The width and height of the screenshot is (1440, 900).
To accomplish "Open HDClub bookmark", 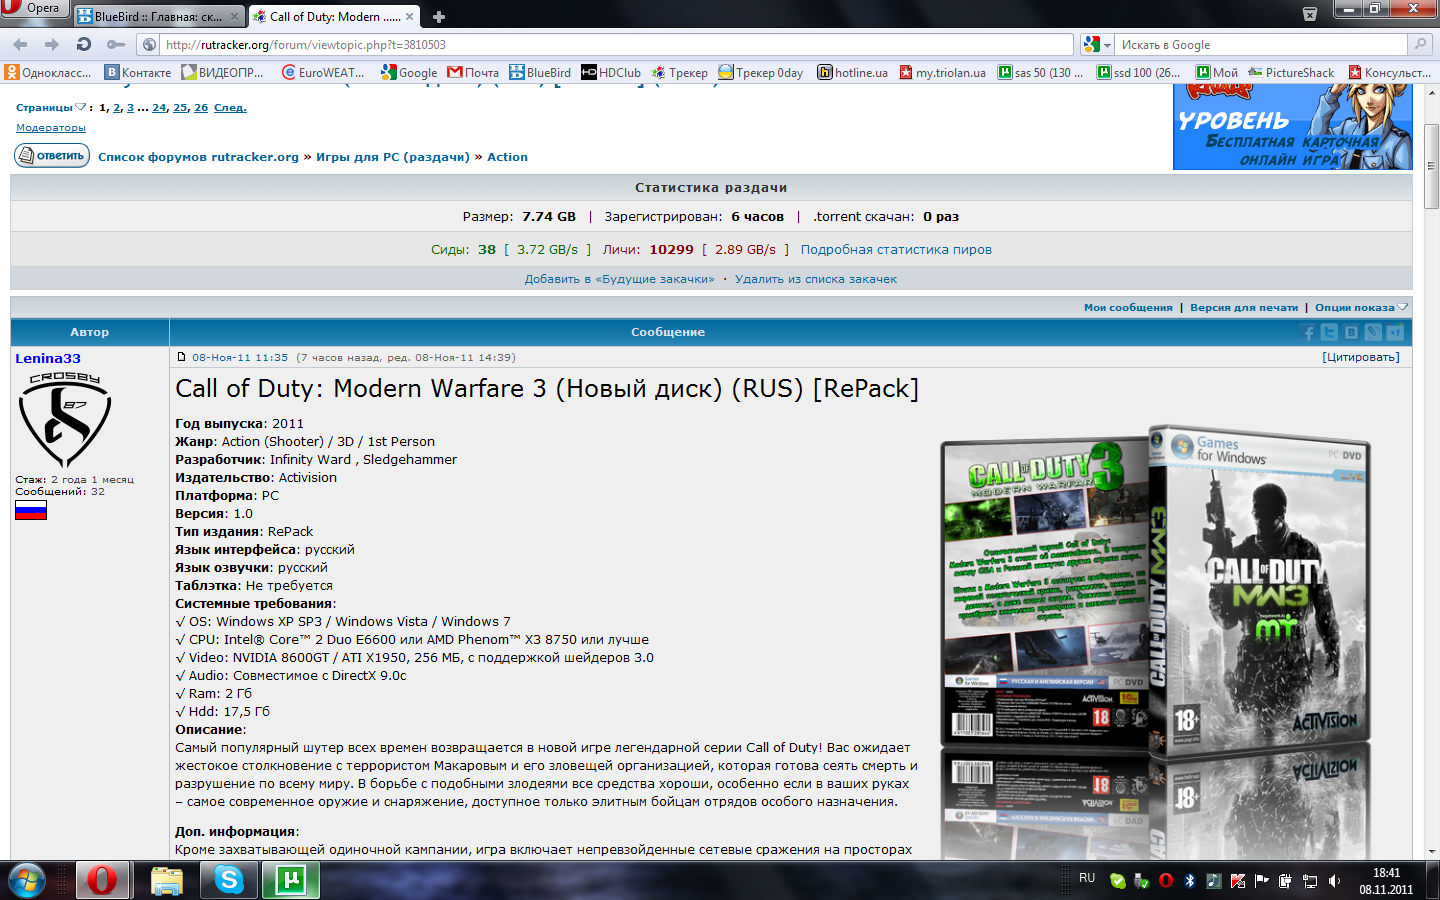I will point(611,72).
